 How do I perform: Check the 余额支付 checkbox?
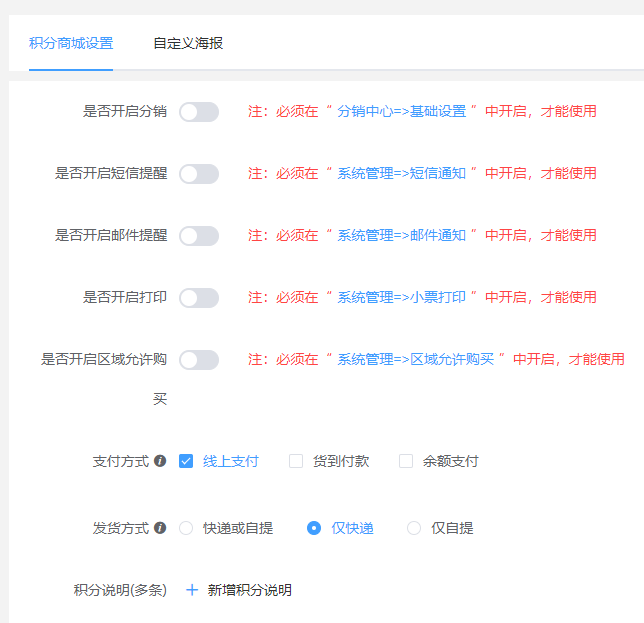click(x=406, y=461)
